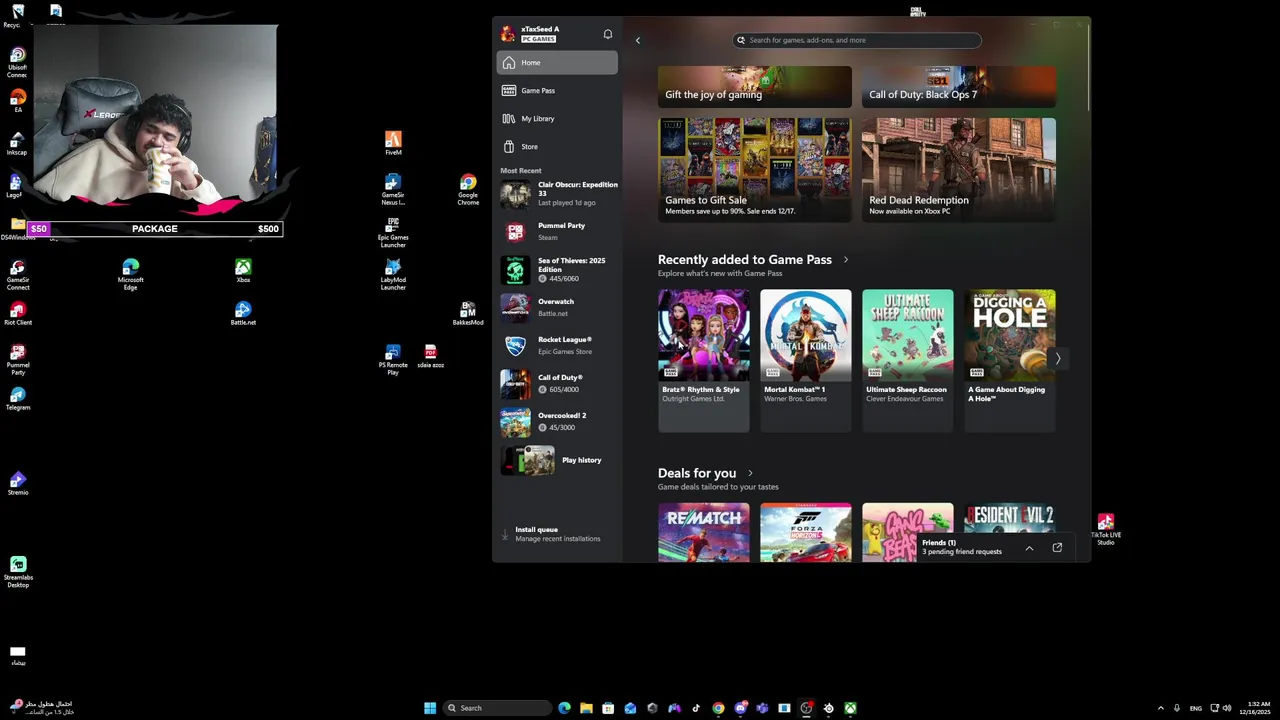Open the Streamlabs Desktop icon

[x=17, y=572]
